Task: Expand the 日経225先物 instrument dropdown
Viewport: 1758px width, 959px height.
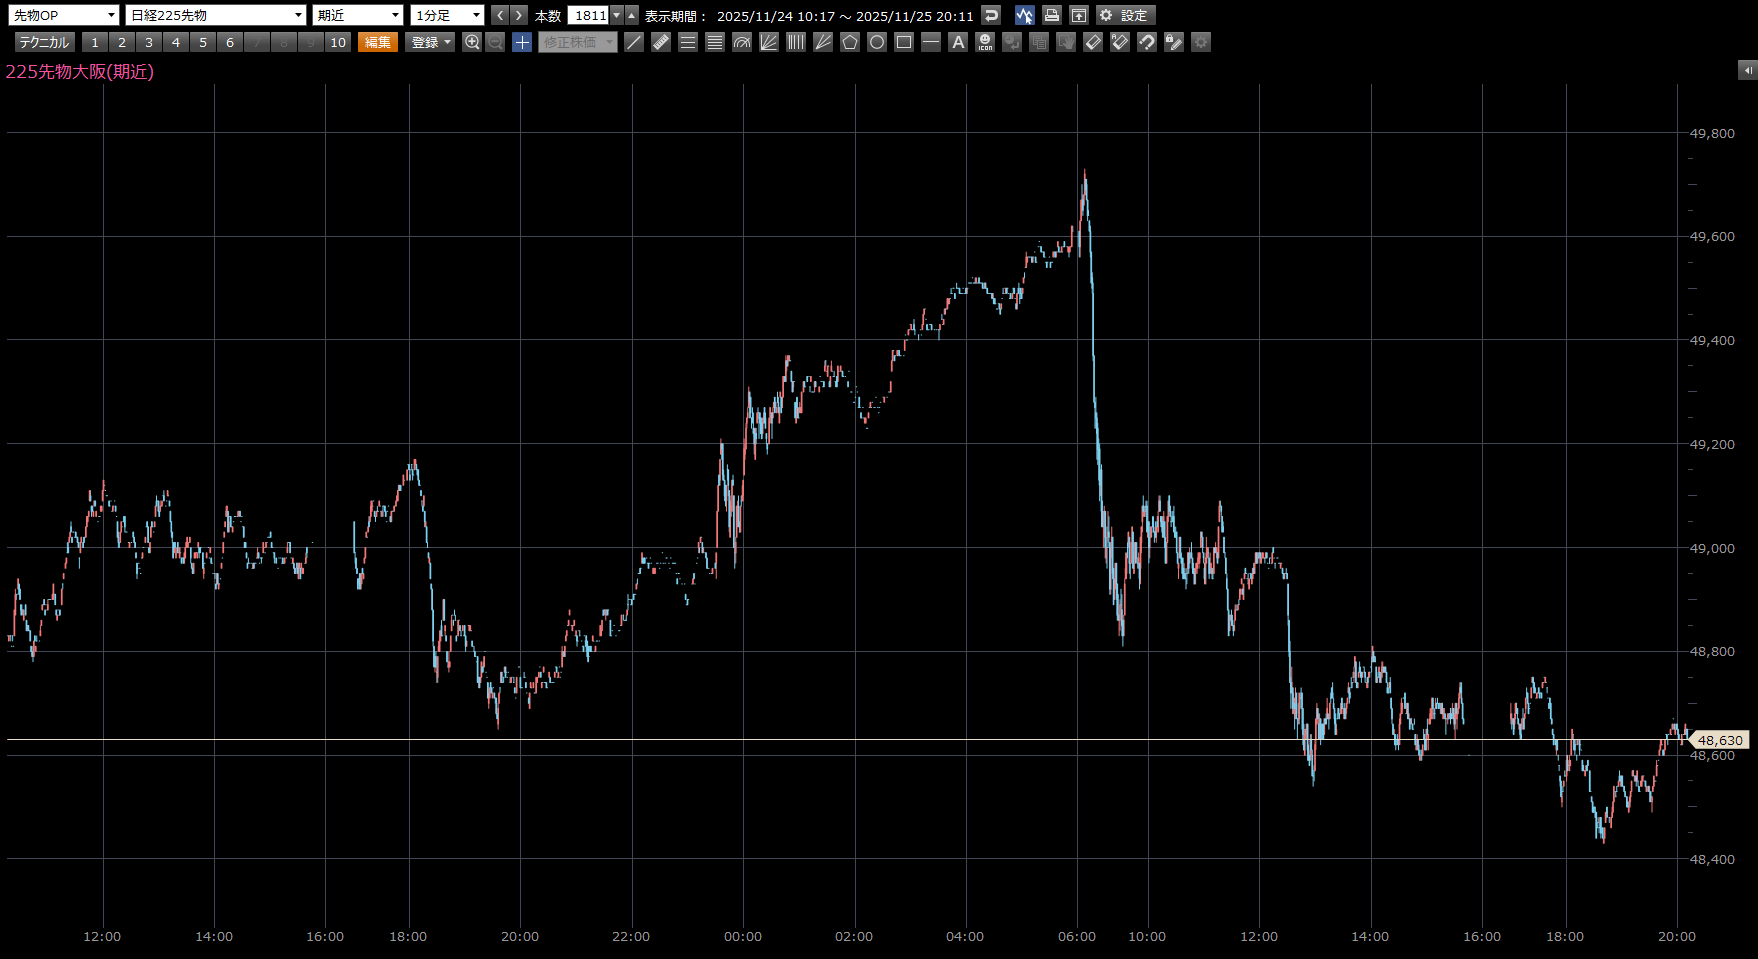Action: pos(216,15)
